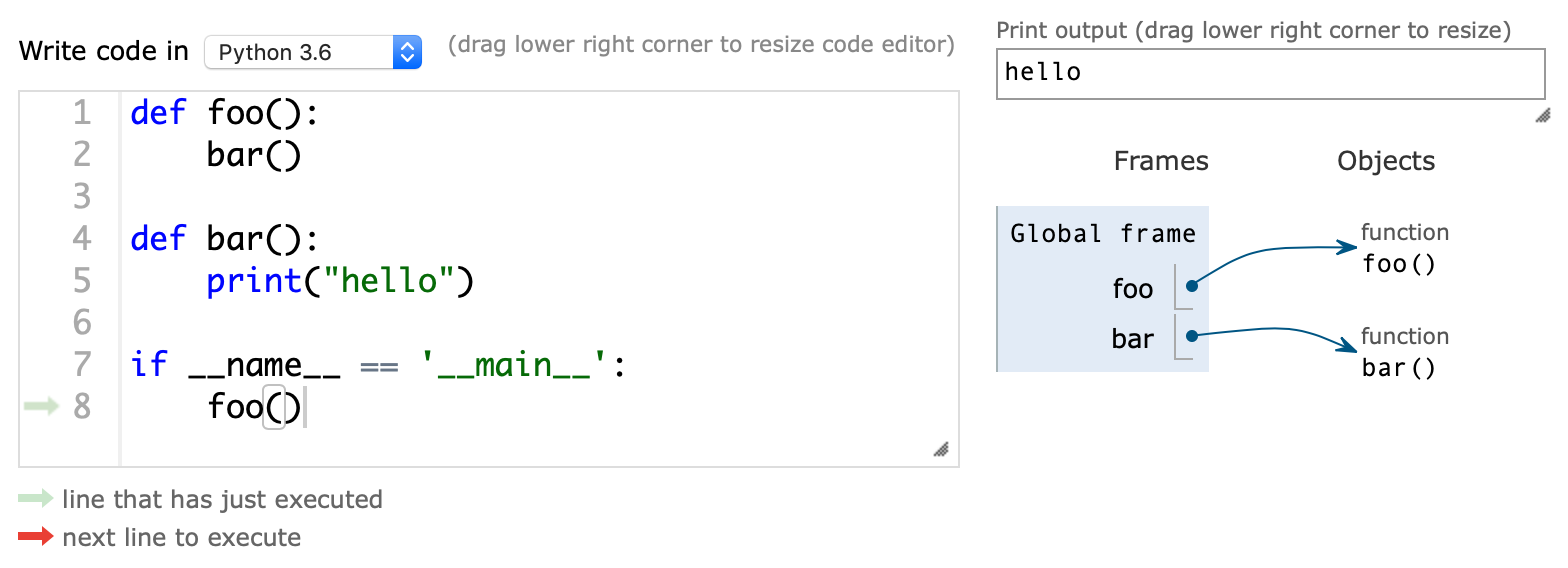Click the Objects column heading
This screenshot has width=1568, height=568.
pyautogui.click(x=1386, y=161)
